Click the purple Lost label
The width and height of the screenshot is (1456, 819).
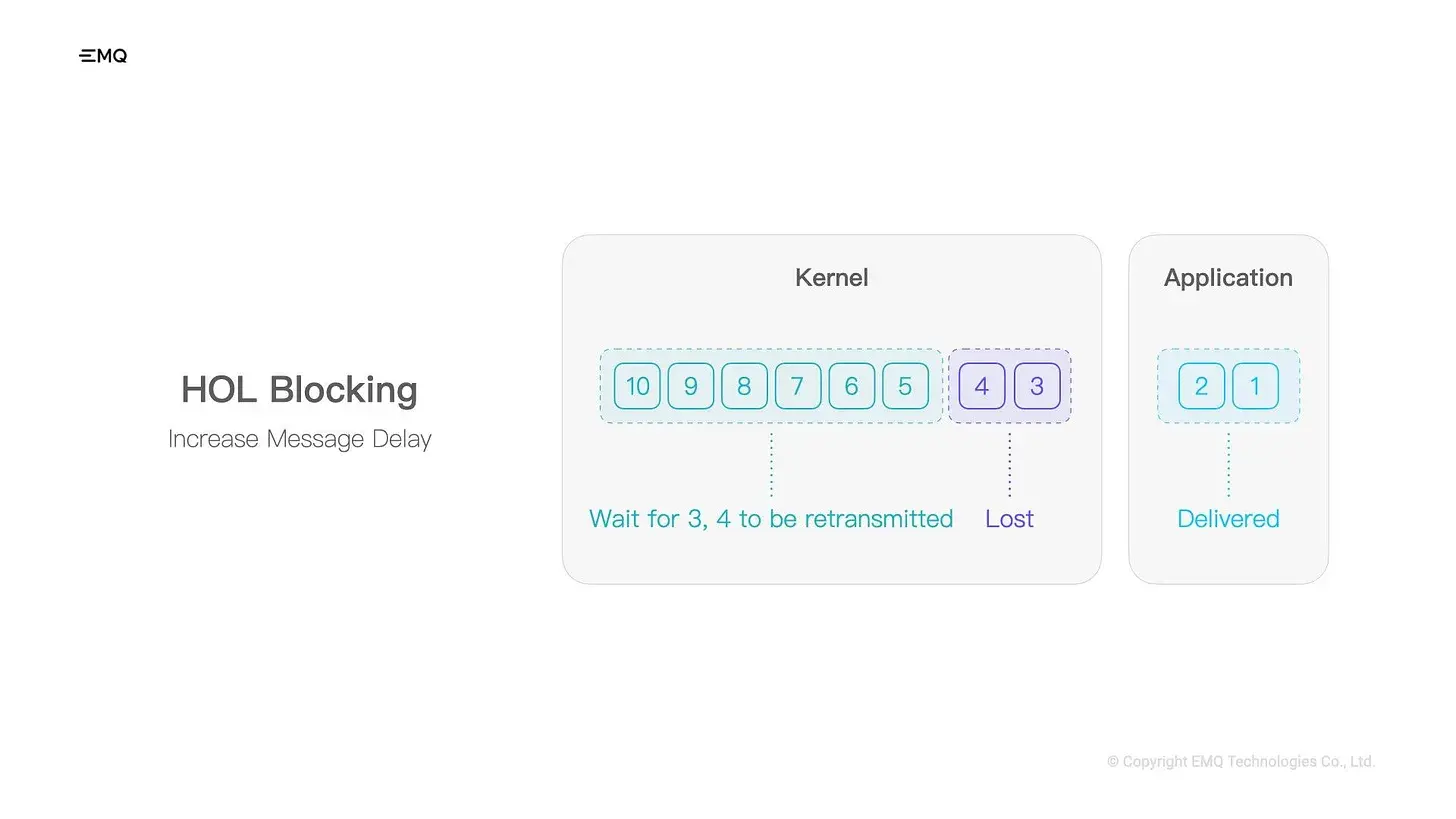tap(1009, 519)
